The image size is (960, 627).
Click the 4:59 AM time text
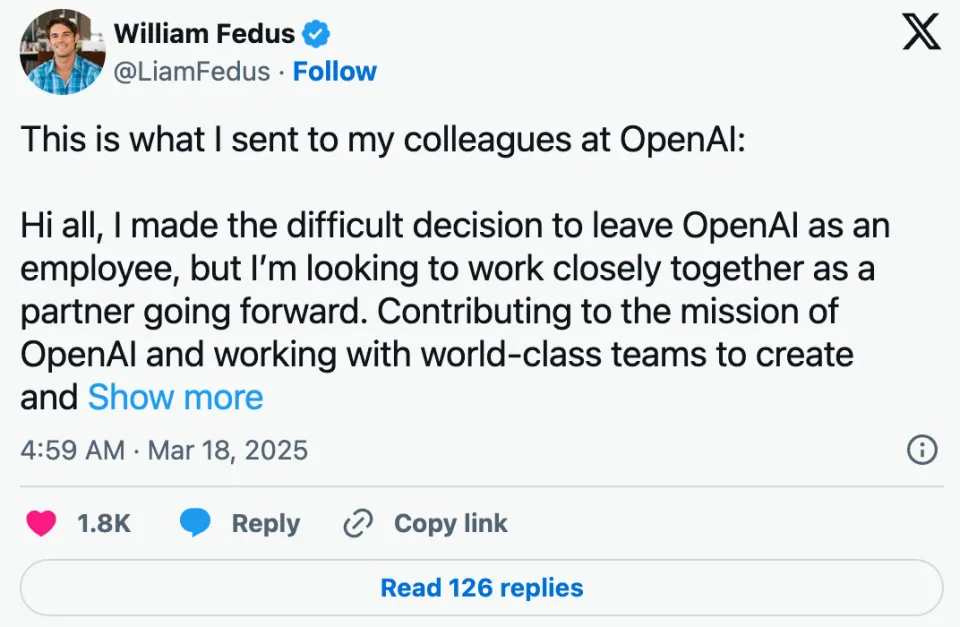[72, 450]
